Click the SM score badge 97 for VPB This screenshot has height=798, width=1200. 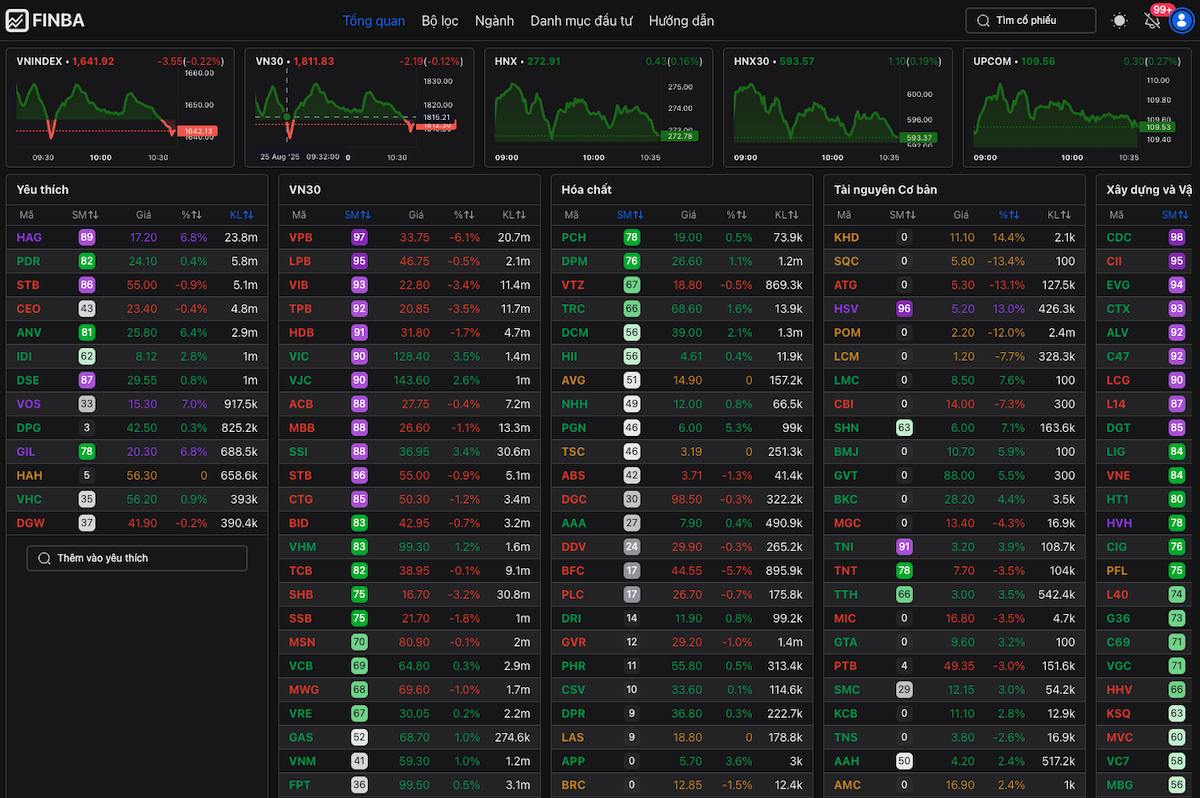pos(359,238)
